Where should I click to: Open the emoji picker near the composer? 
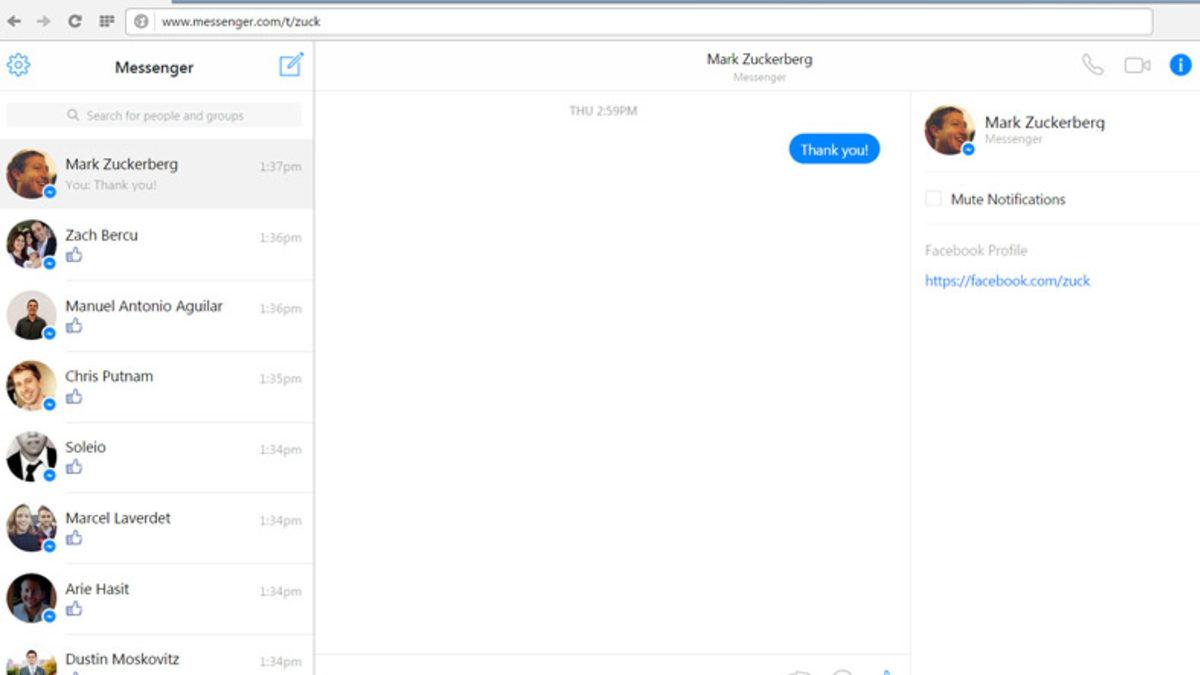[x=842, y=671]
